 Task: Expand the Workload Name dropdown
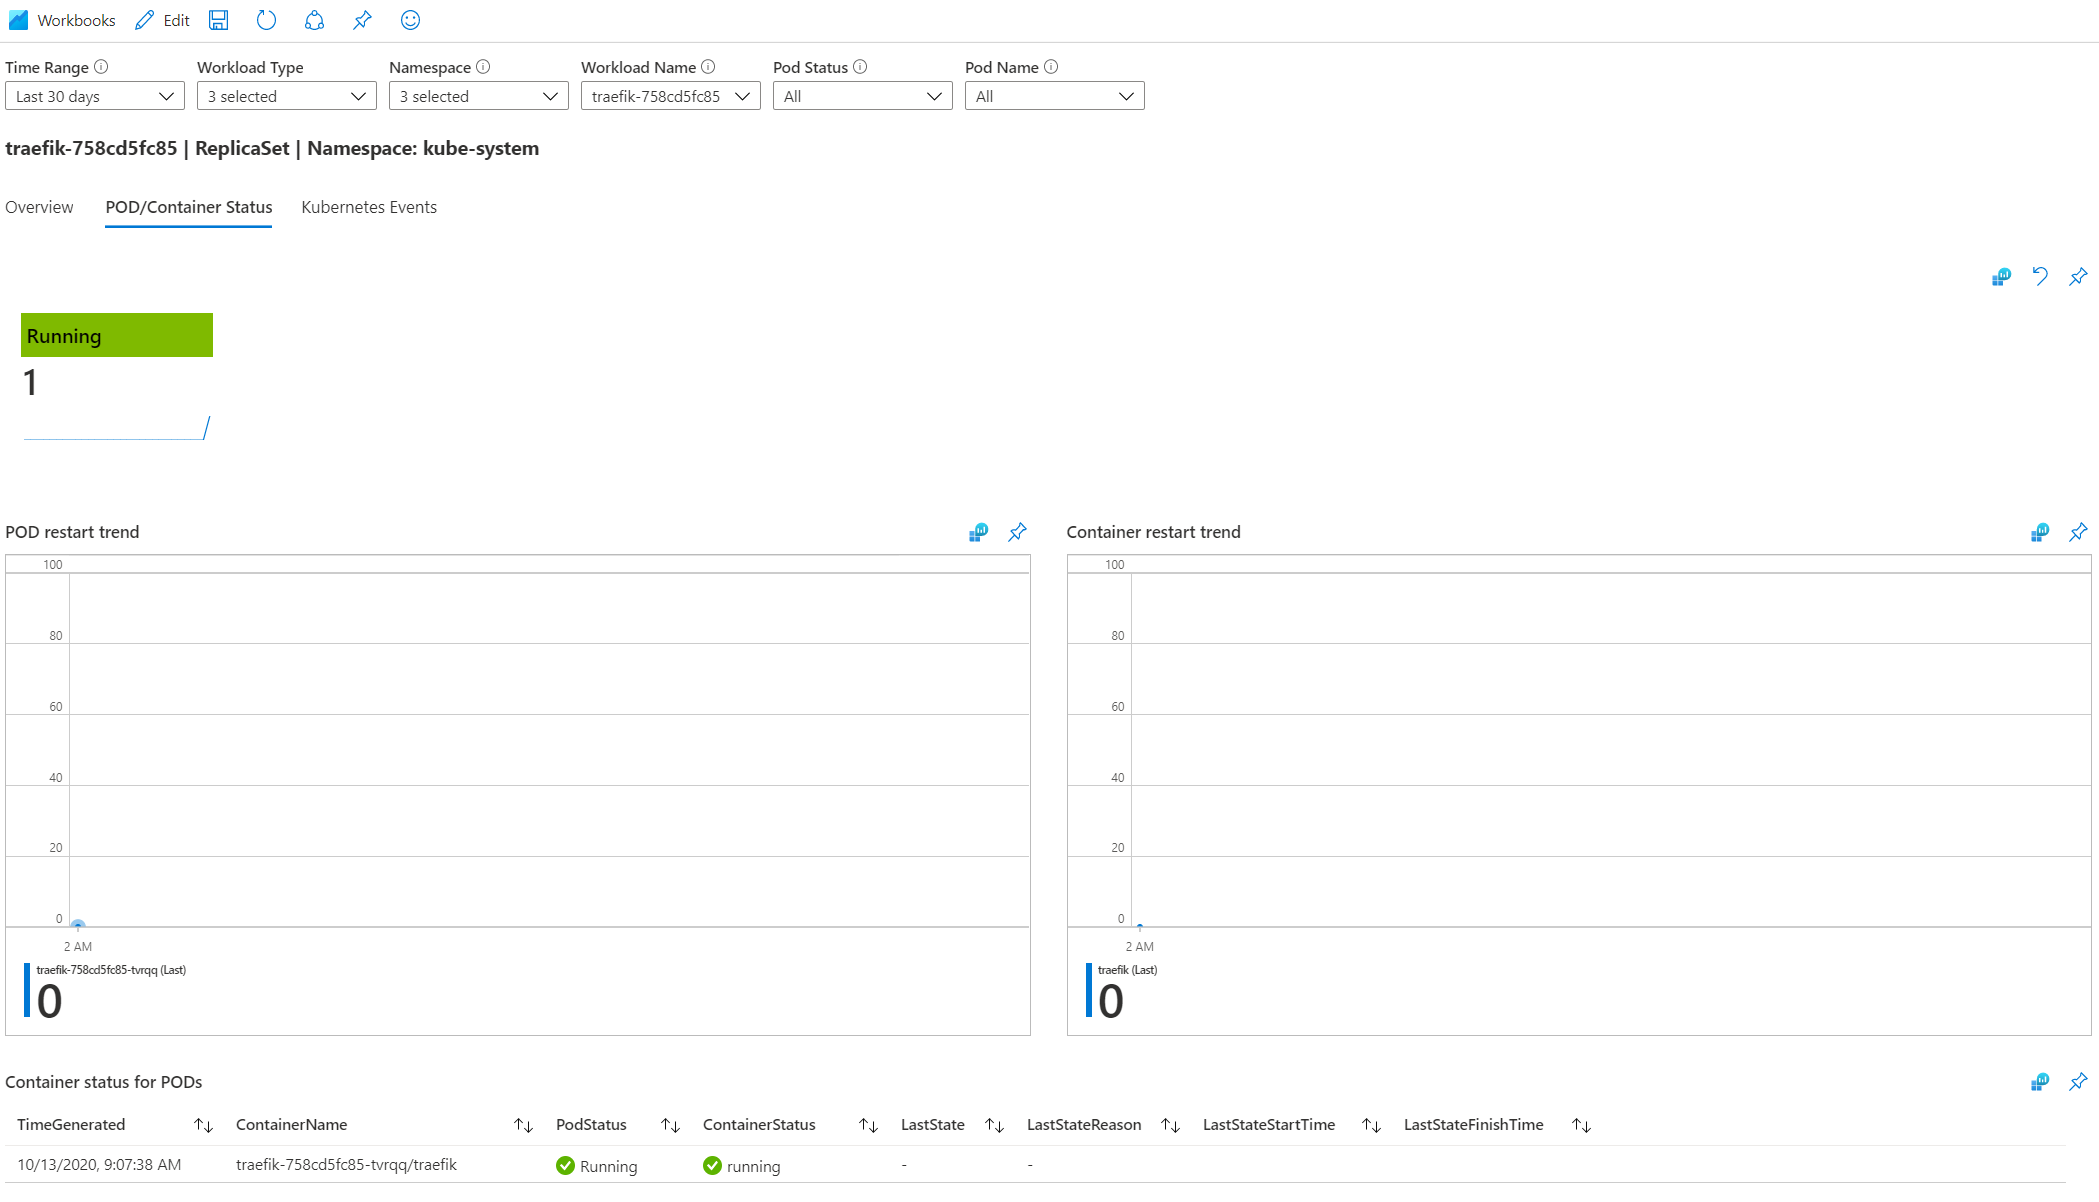(x=670, y=96)
